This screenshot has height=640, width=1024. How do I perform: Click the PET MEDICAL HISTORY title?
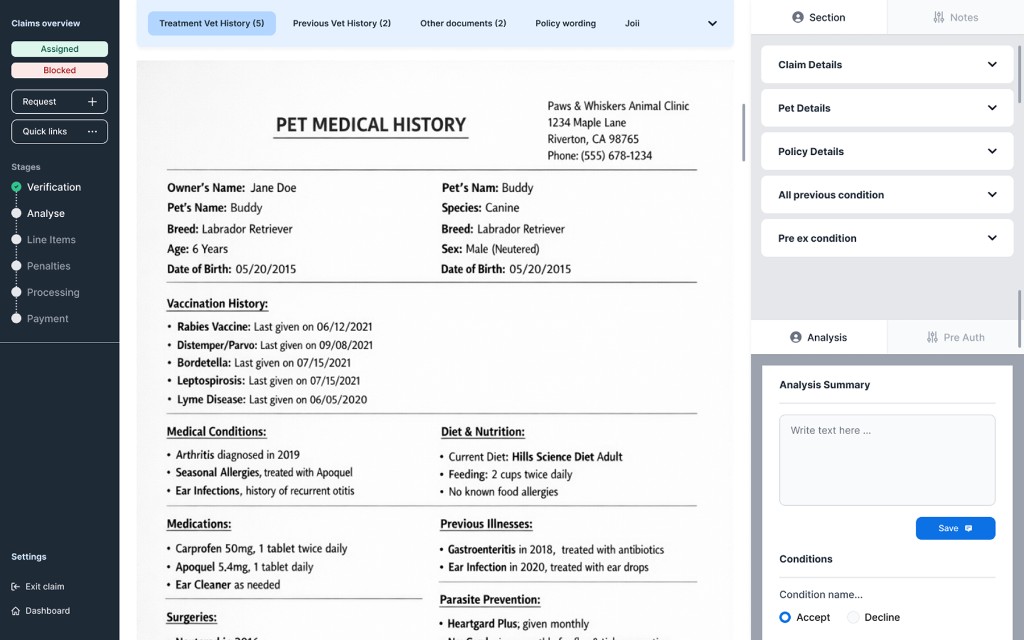click(x=370, y=125)
